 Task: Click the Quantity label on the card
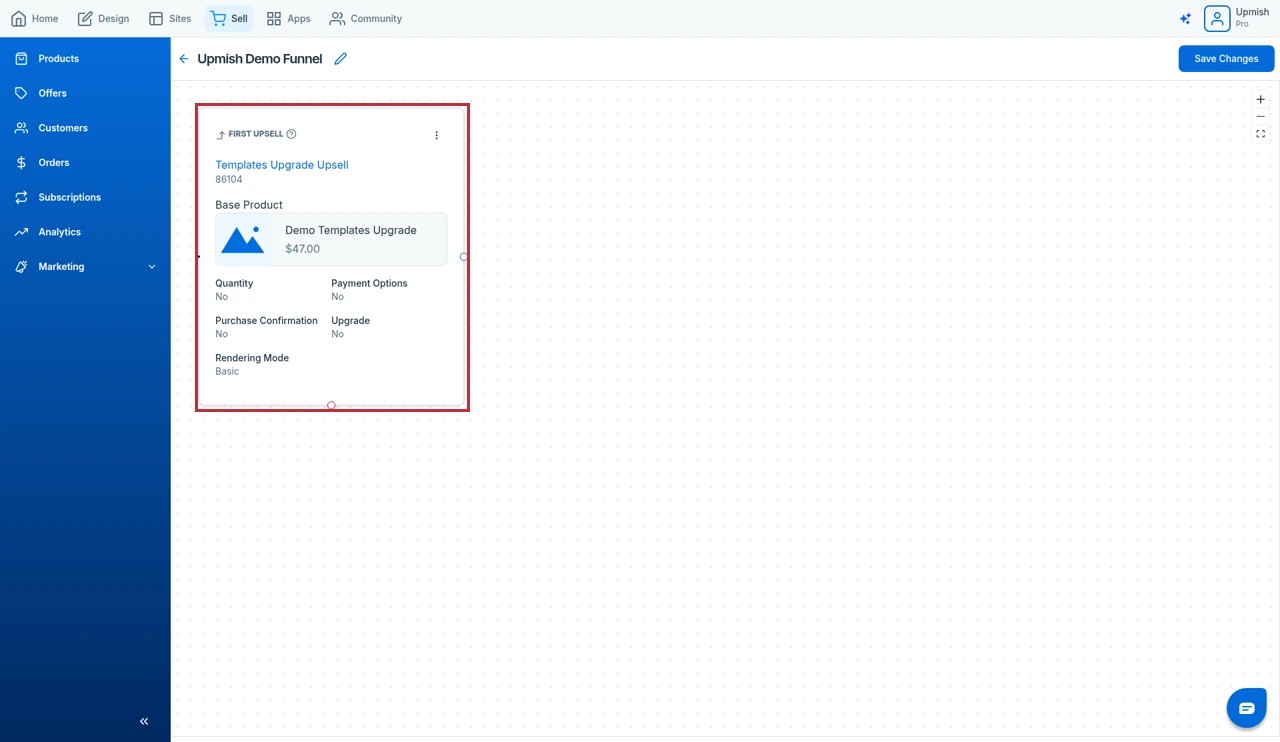tap(234, 284)
